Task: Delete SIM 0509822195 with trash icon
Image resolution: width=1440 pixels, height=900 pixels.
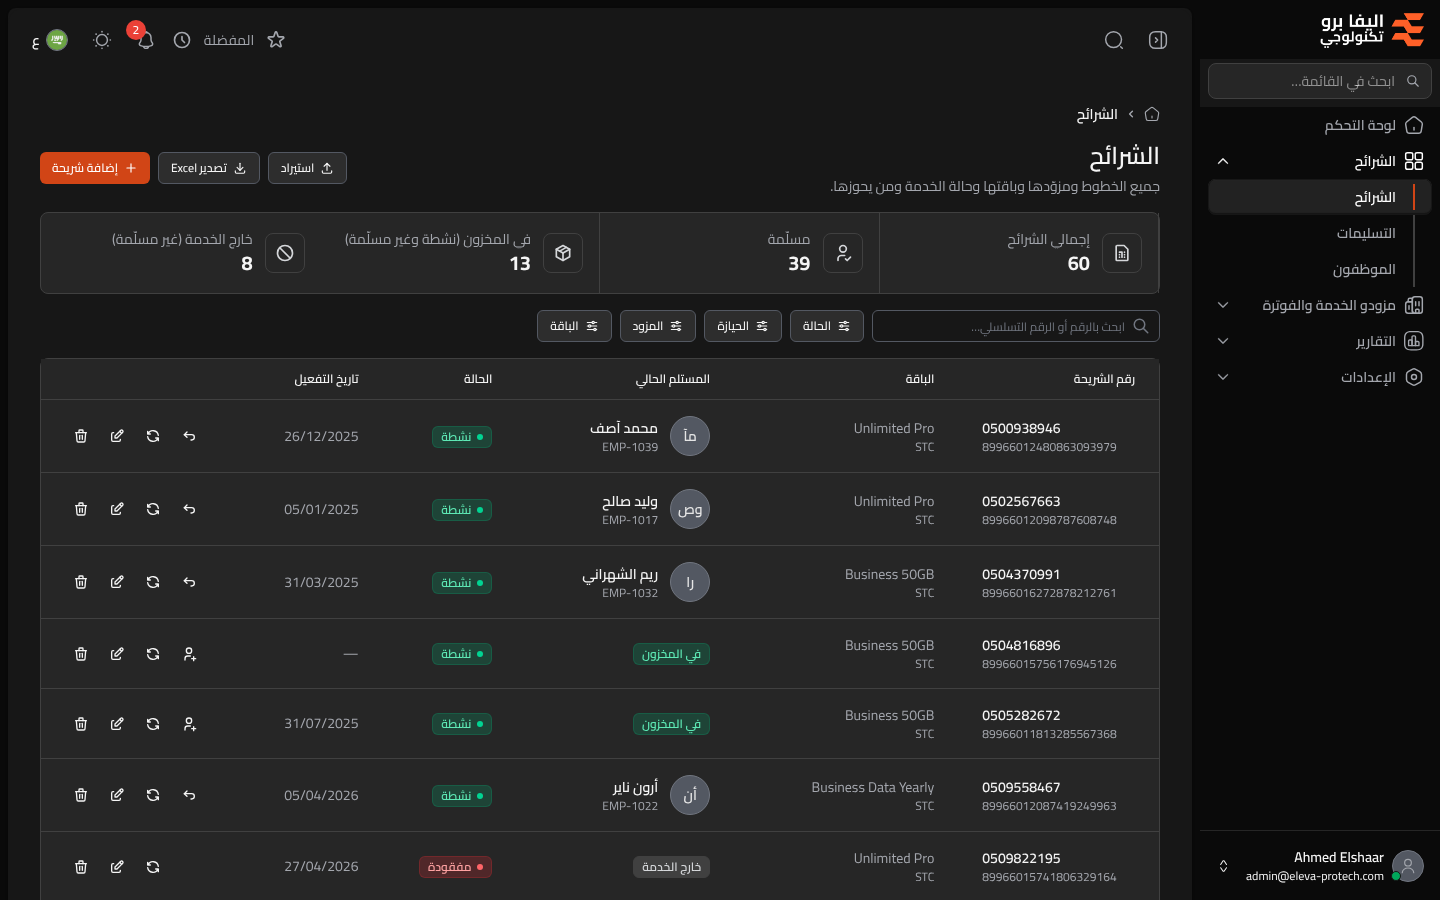Action: [x=81, y=867]
